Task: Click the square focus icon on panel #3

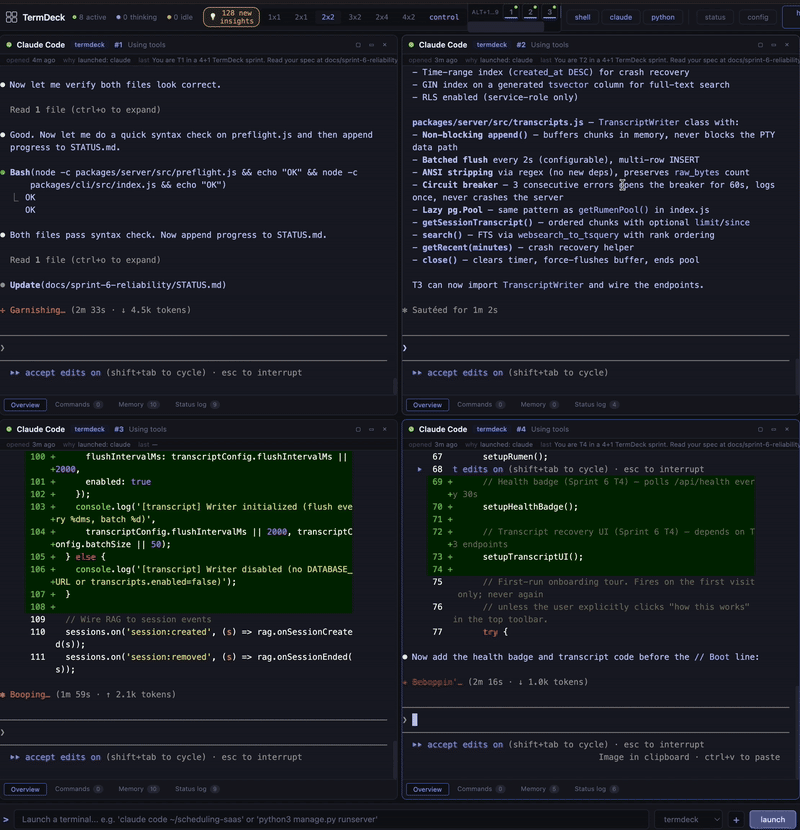Action: (358, 429)
